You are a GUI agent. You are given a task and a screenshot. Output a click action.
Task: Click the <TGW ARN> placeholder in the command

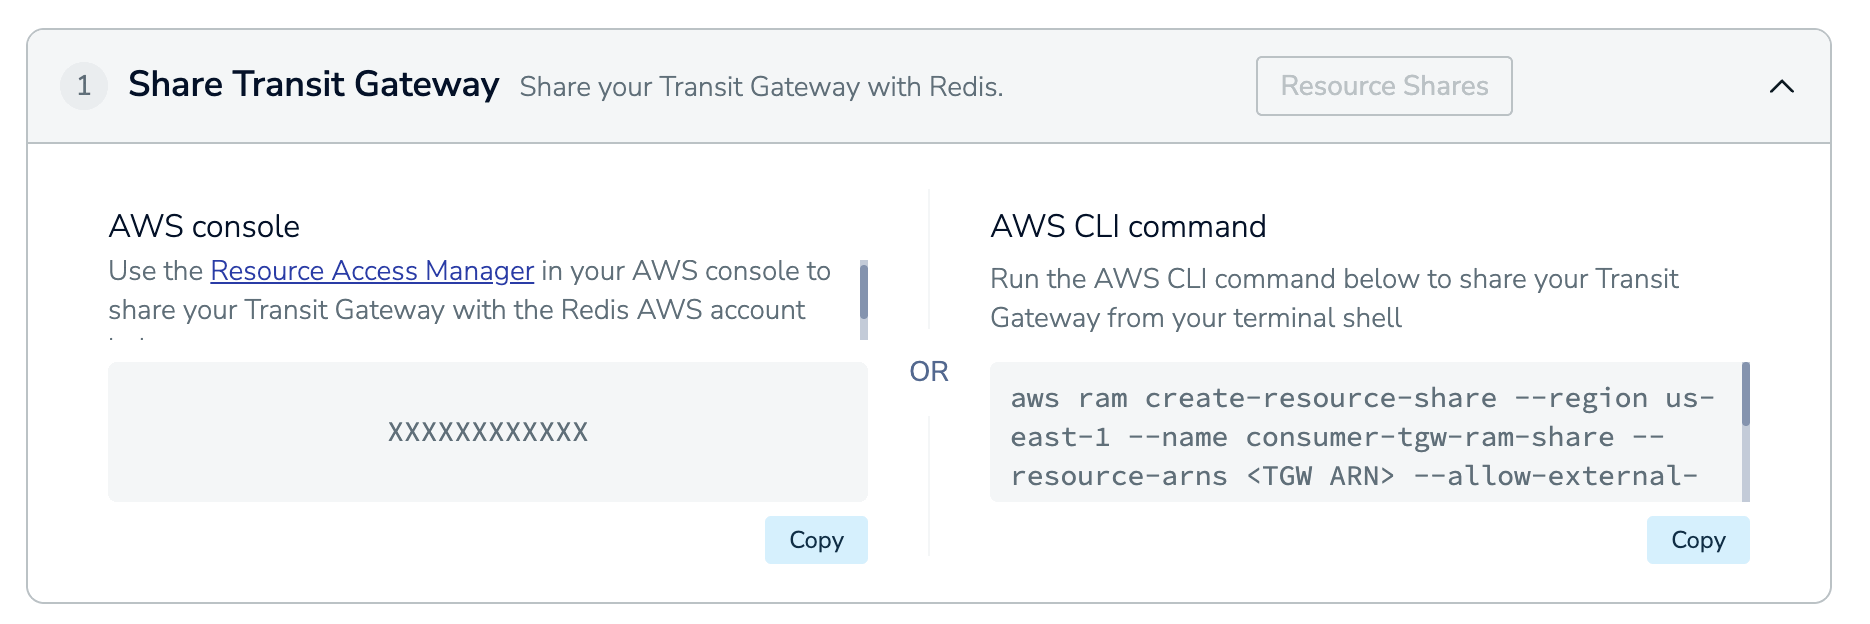coord(1320,476)
